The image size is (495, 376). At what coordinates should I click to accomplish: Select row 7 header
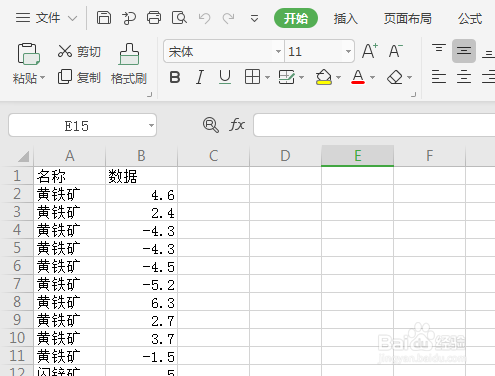[x=17, y=284]
